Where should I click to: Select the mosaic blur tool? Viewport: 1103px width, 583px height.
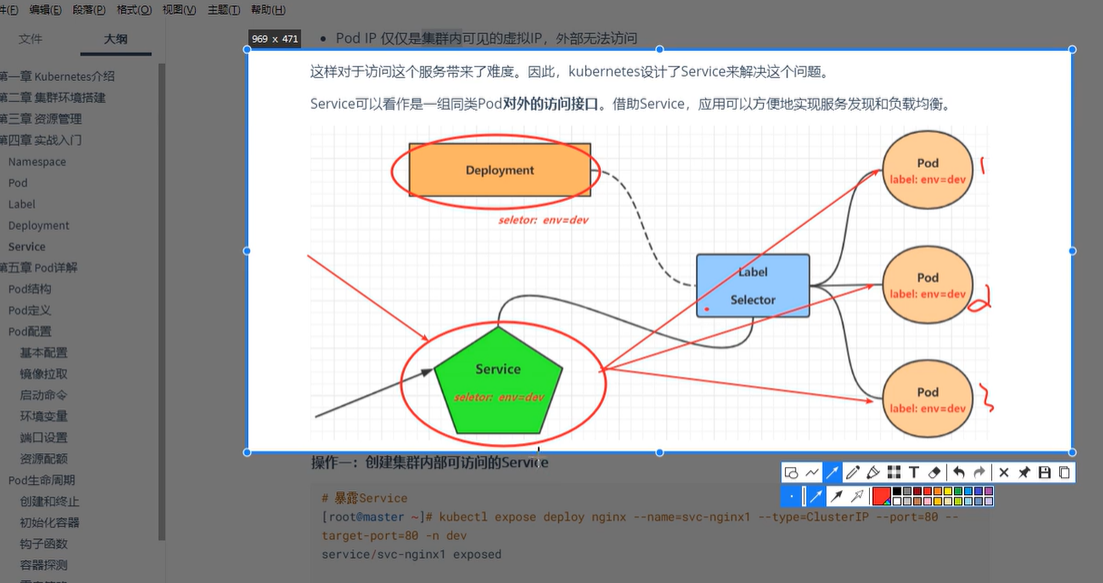894,473
